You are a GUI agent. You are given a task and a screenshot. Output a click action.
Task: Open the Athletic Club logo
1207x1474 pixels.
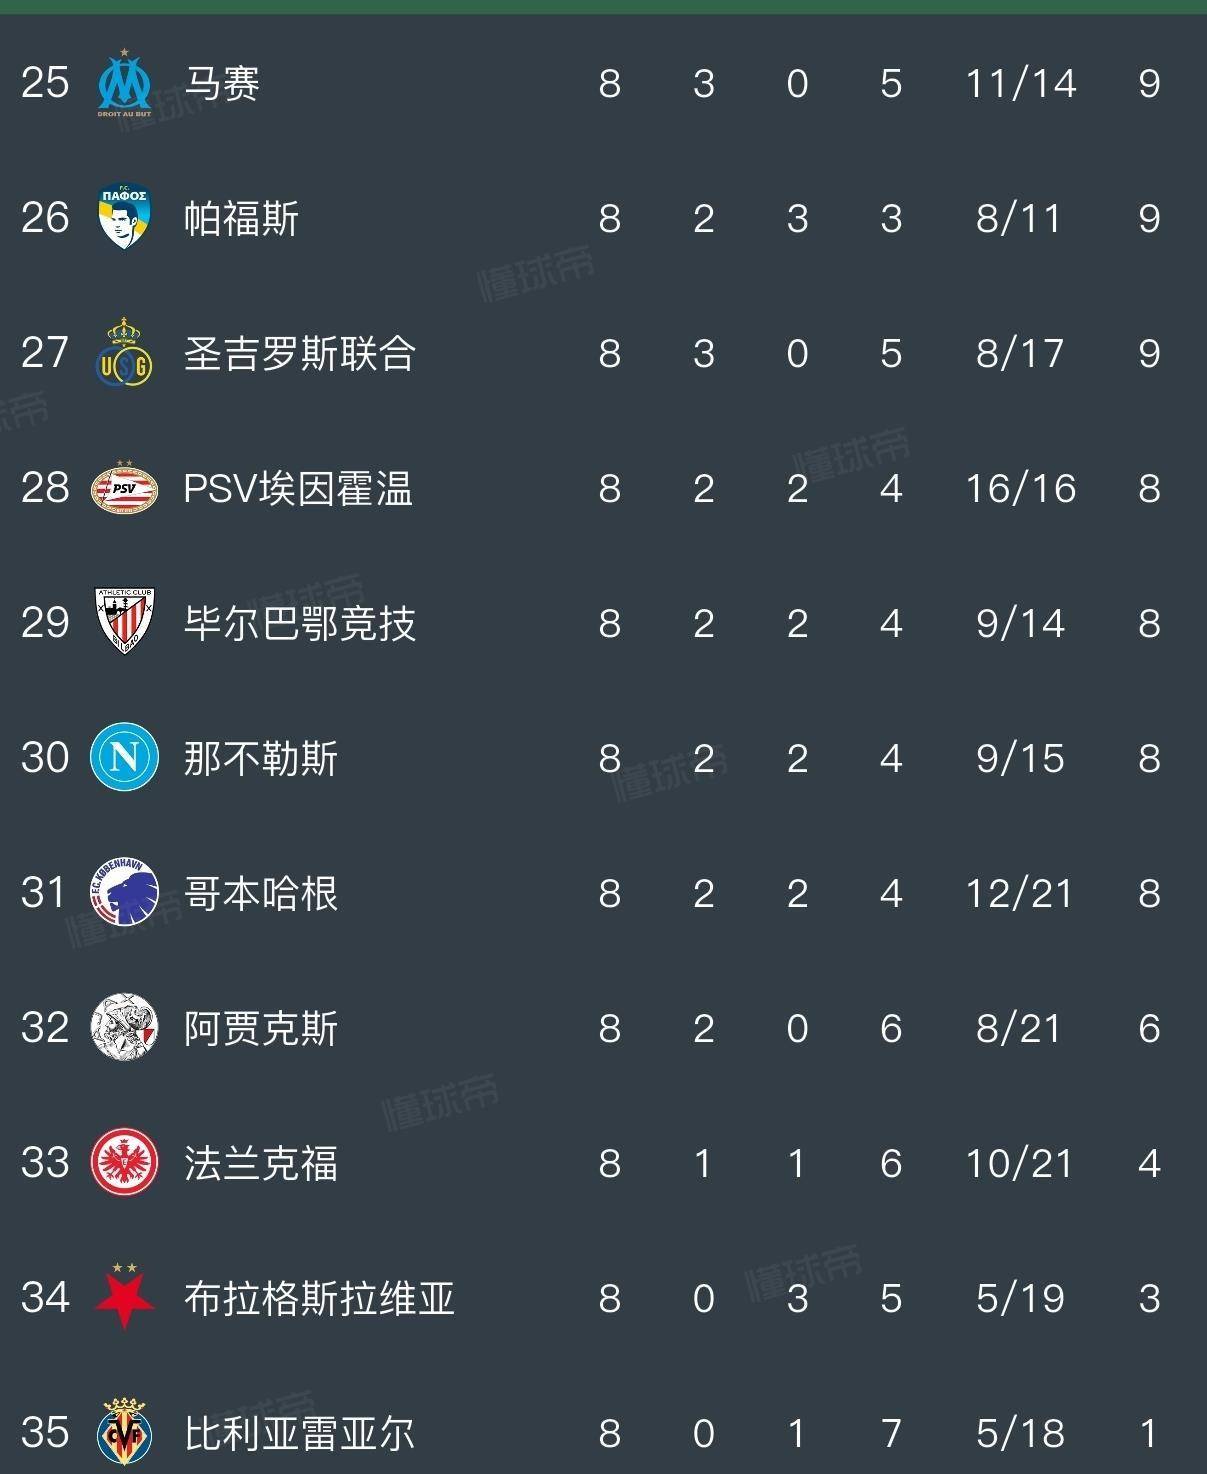(x=124, y=623)
